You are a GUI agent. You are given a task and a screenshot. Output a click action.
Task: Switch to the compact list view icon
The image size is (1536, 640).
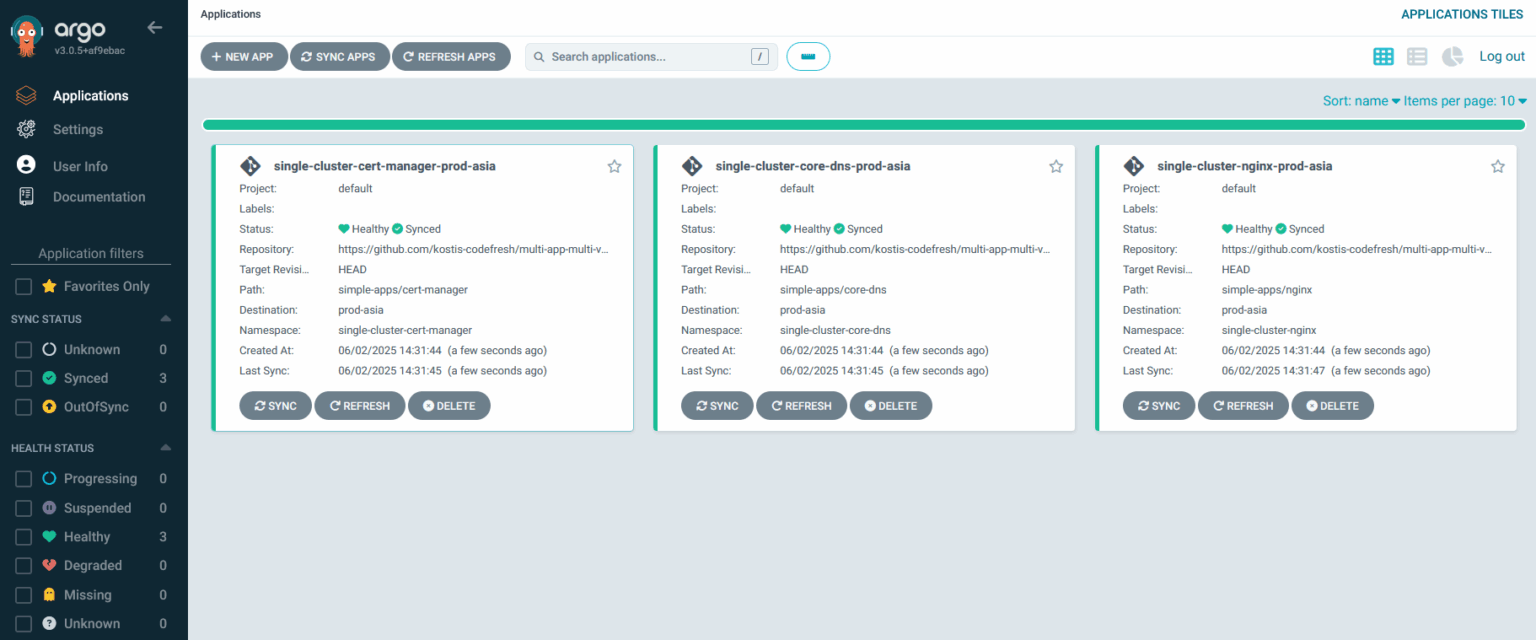[1417, 56]
